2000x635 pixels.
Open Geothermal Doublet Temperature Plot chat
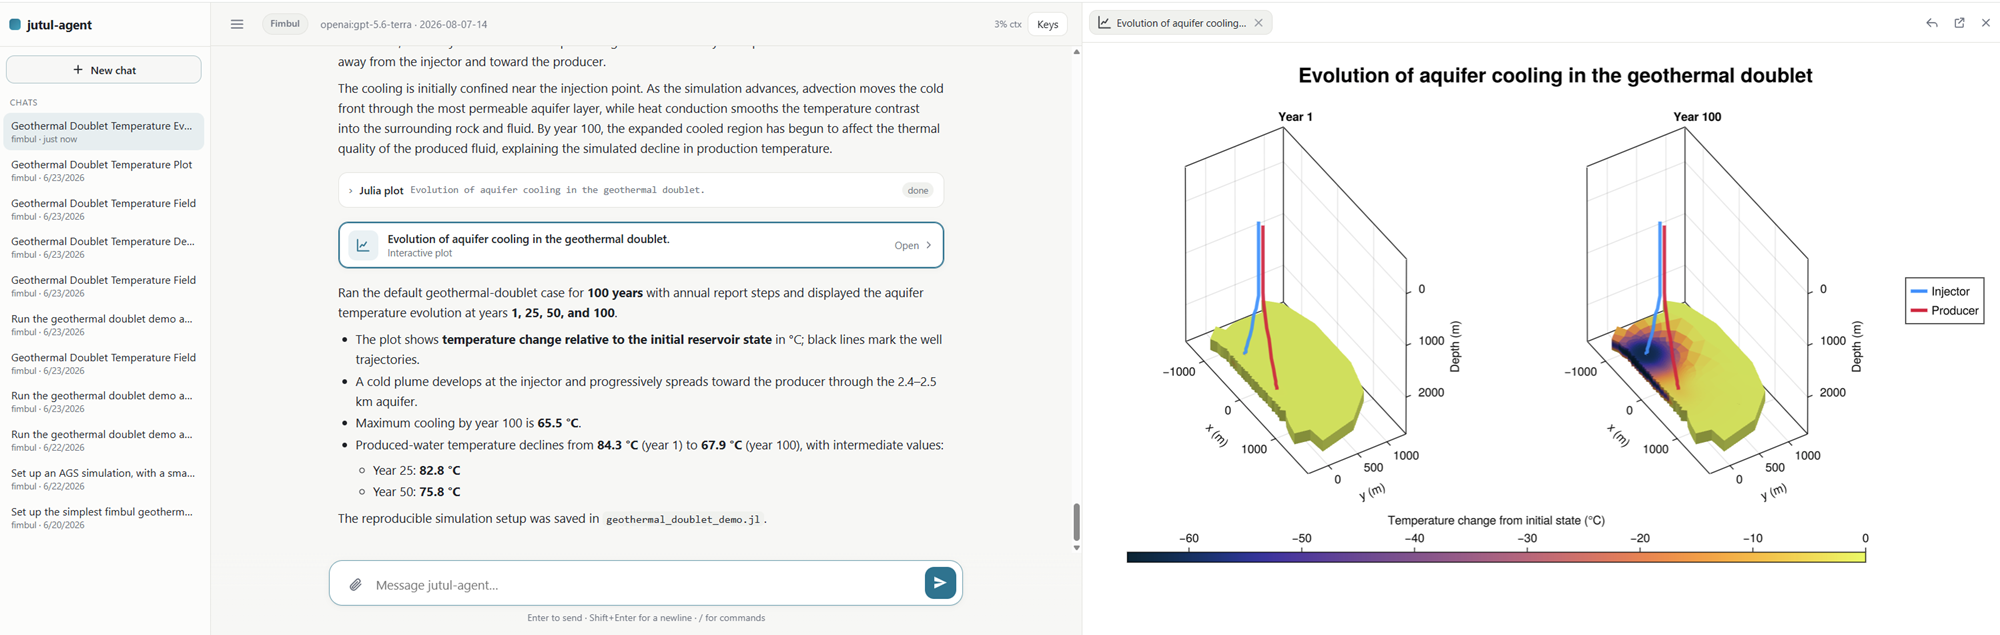tap(104, 170)
